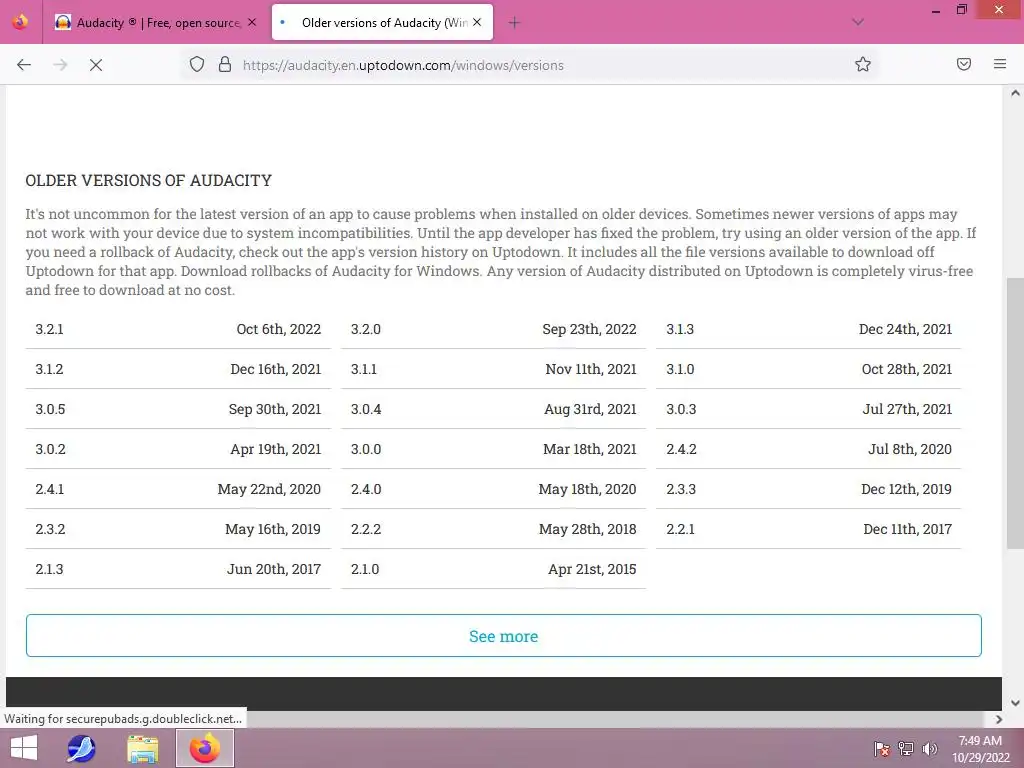Select version 3.1.0 dated Oct 28th, 2021
Image resolution: width=1024 pixels, height=768 pixels.
point(809,369)
